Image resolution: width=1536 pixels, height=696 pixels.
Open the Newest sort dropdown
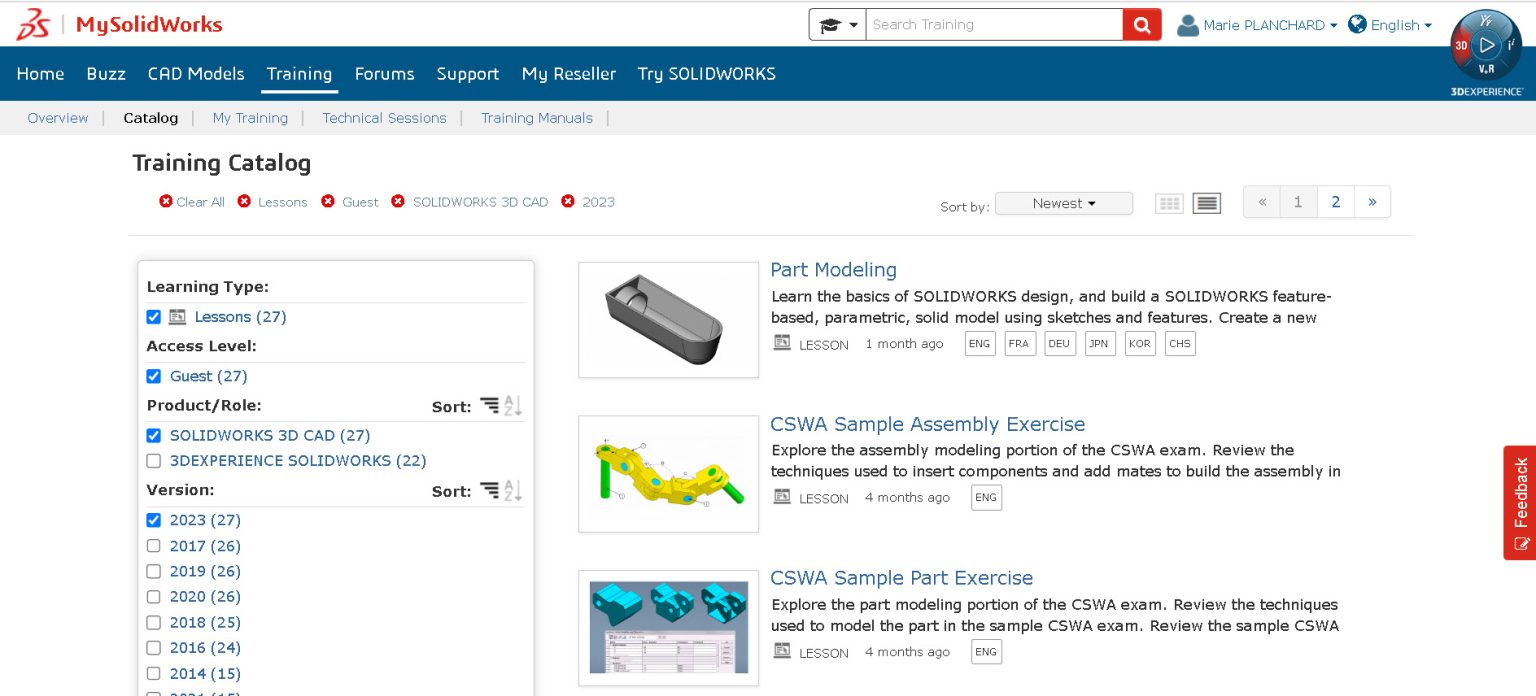(x=1063, y=203)
